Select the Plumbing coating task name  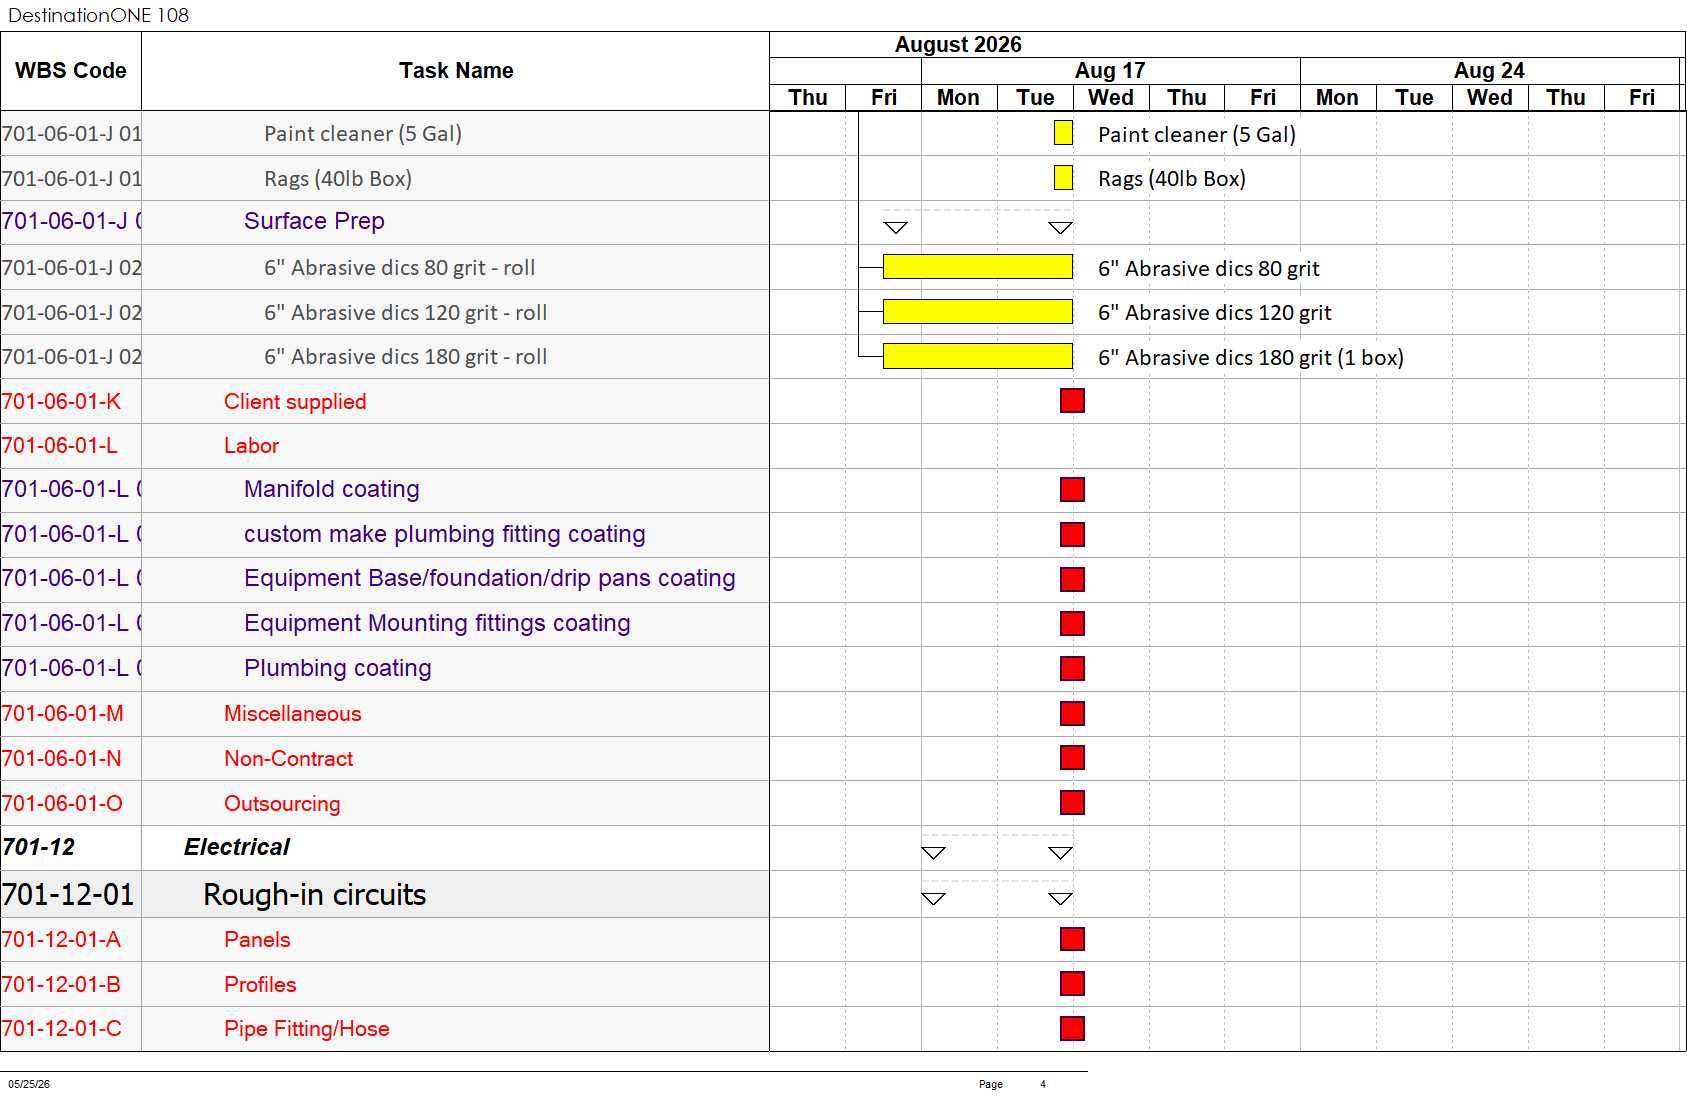[x=456, y=669]
